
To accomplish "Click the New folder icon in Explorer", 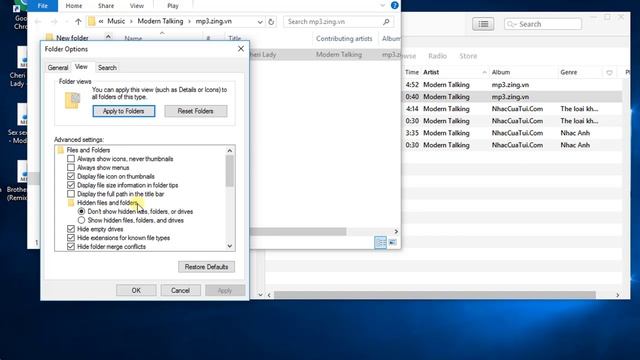I will tap(49, 38).
